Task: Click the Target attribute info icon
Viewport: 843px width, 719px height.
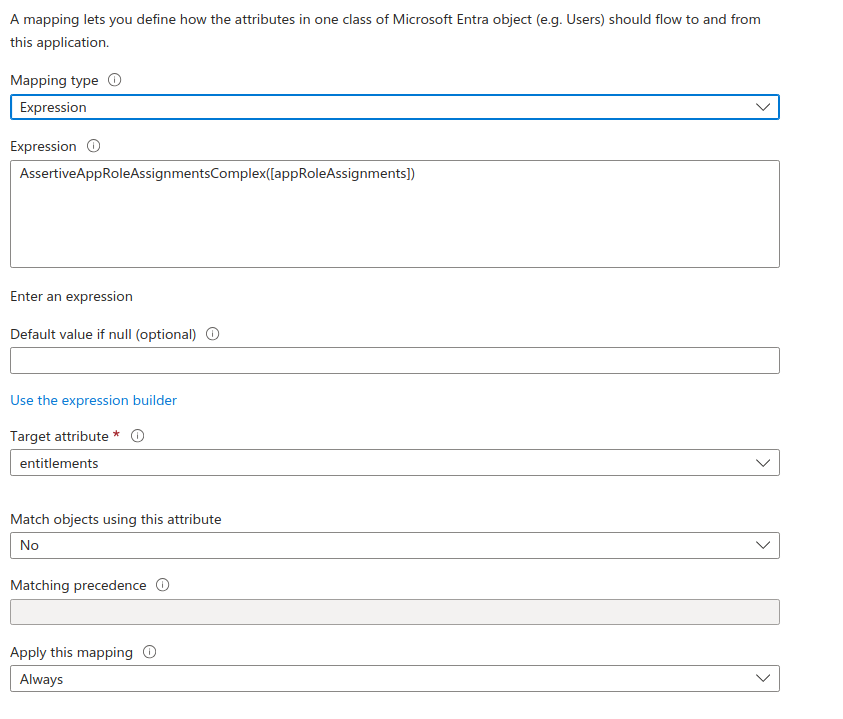Action: pyautogui.click(x=138, y=436)
